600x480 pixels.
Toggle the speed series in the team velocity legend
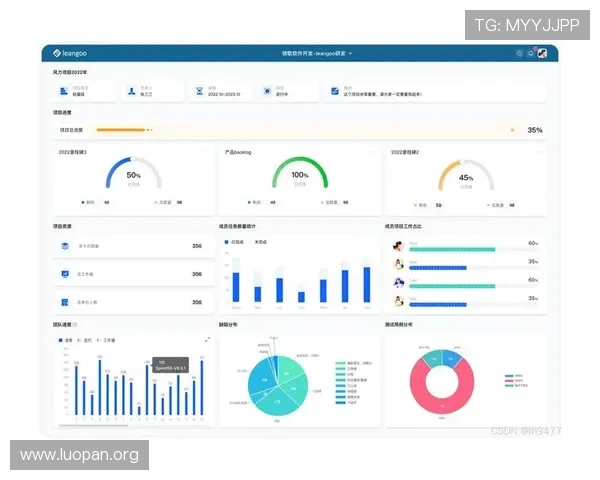[x=65, y=340]
